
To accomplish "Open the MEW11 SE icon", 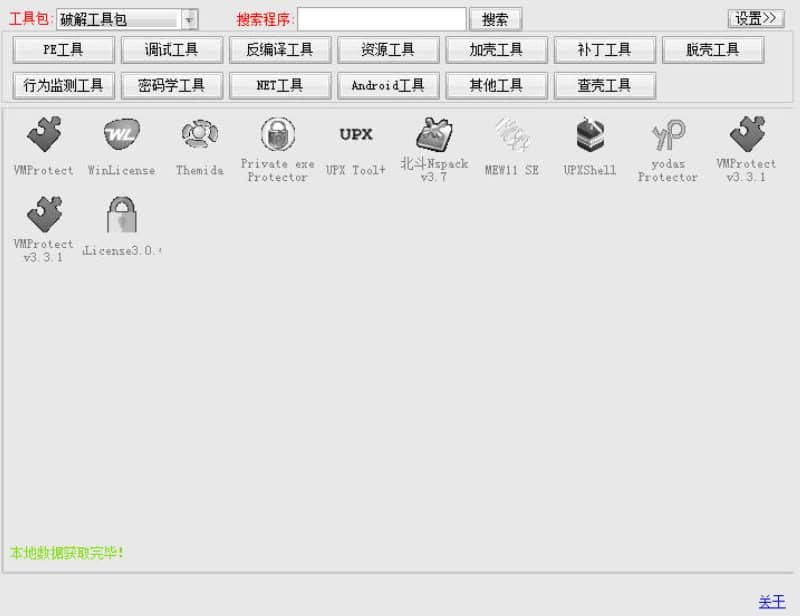I will [x=512, y=134].
